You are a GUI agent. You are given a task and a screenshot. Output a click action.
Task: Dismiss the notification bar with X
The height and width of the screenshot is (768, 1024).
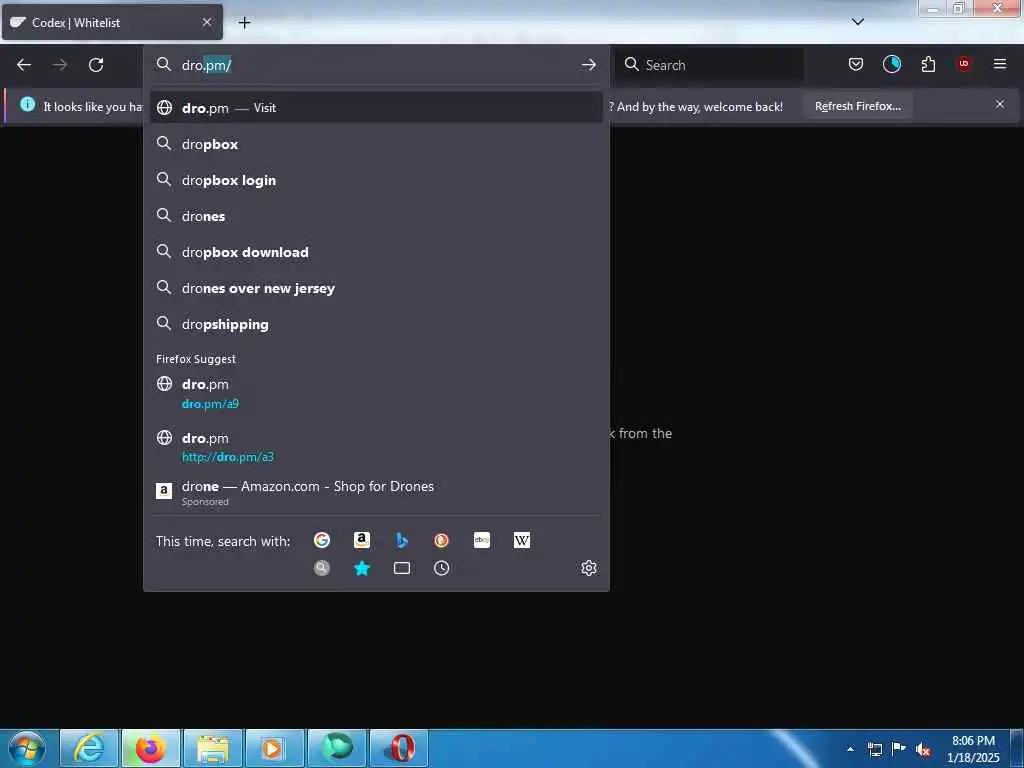tap(1000, 104)
